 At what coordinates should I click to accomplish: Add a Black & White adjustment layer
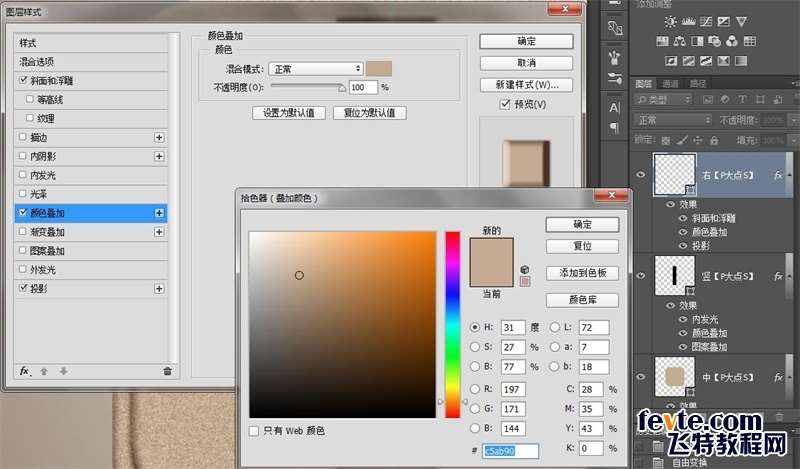point(697,41)
